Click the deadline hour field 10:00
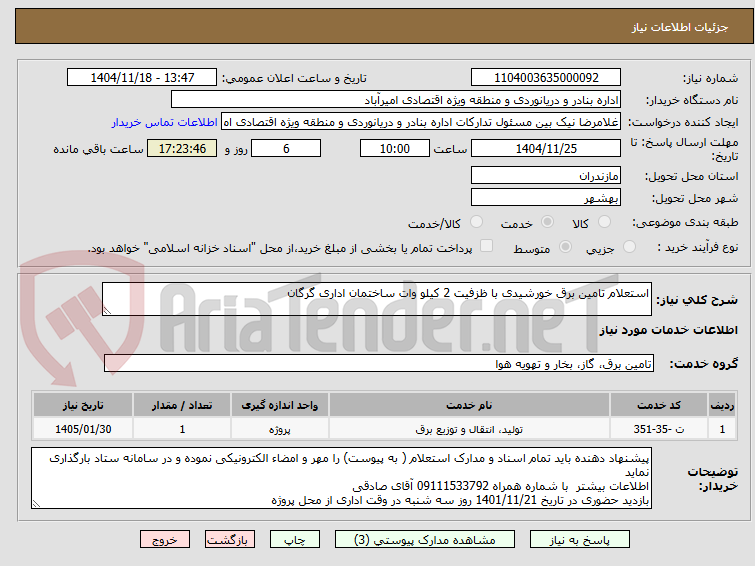 click(394, 148)
